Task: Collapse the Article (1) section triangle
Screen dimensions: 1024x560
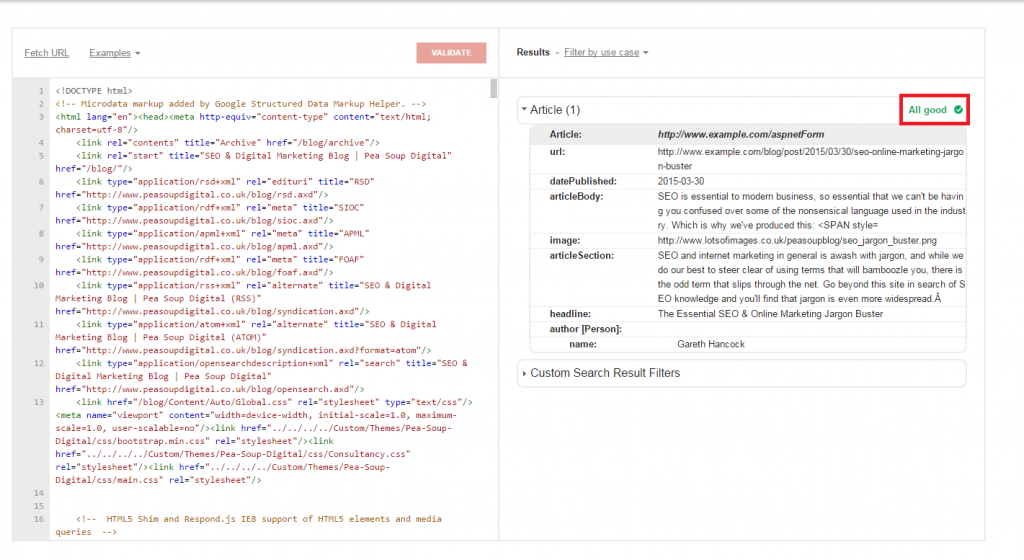Action: [524, 110]
